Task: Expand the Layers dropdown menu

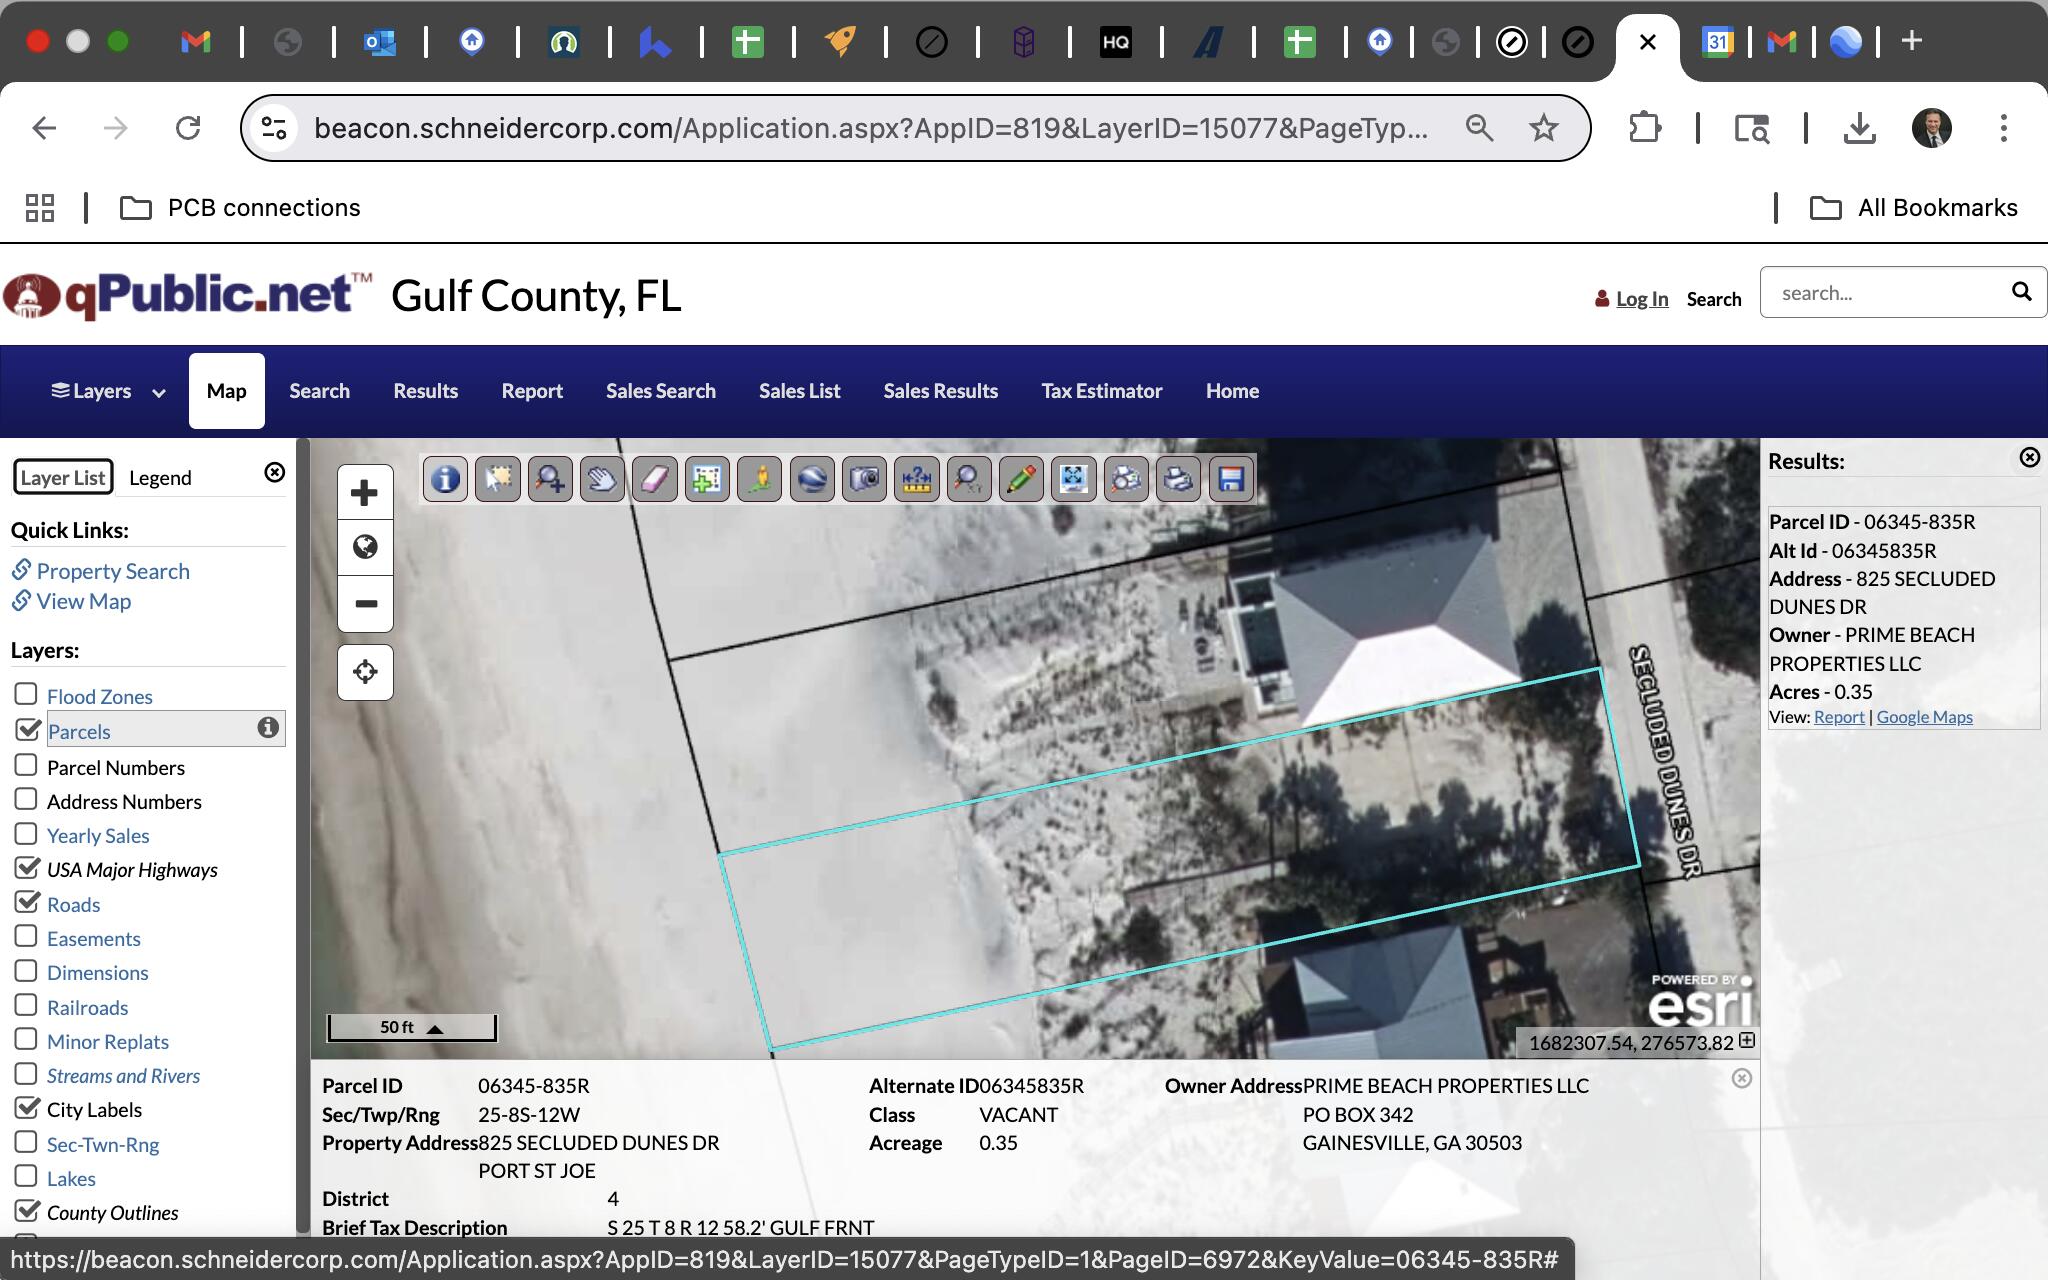Action: [x=107, y=391]
